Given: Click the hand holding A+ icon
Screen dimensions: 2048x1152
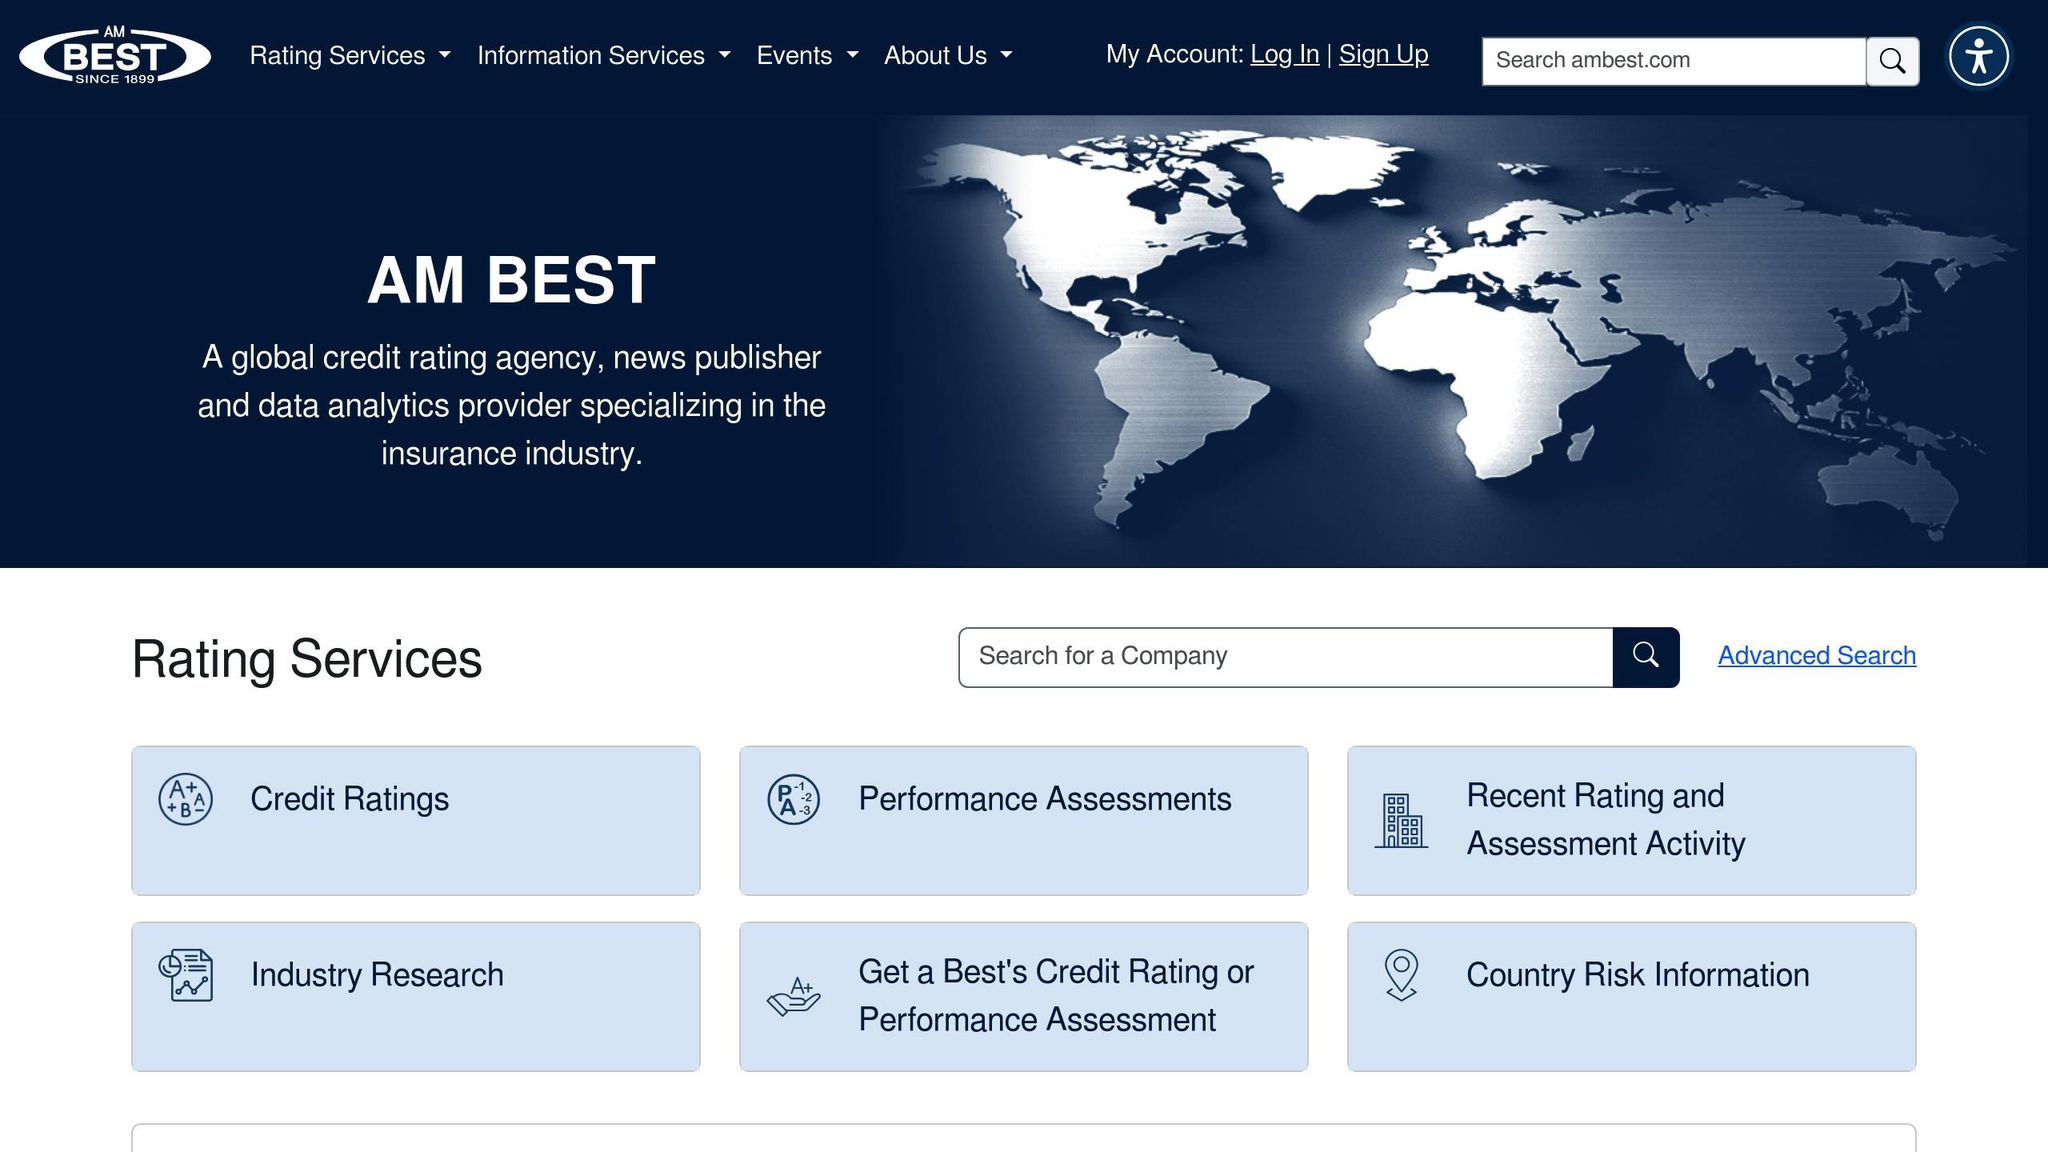Looking at the screenshot, I should click(793, 996).
